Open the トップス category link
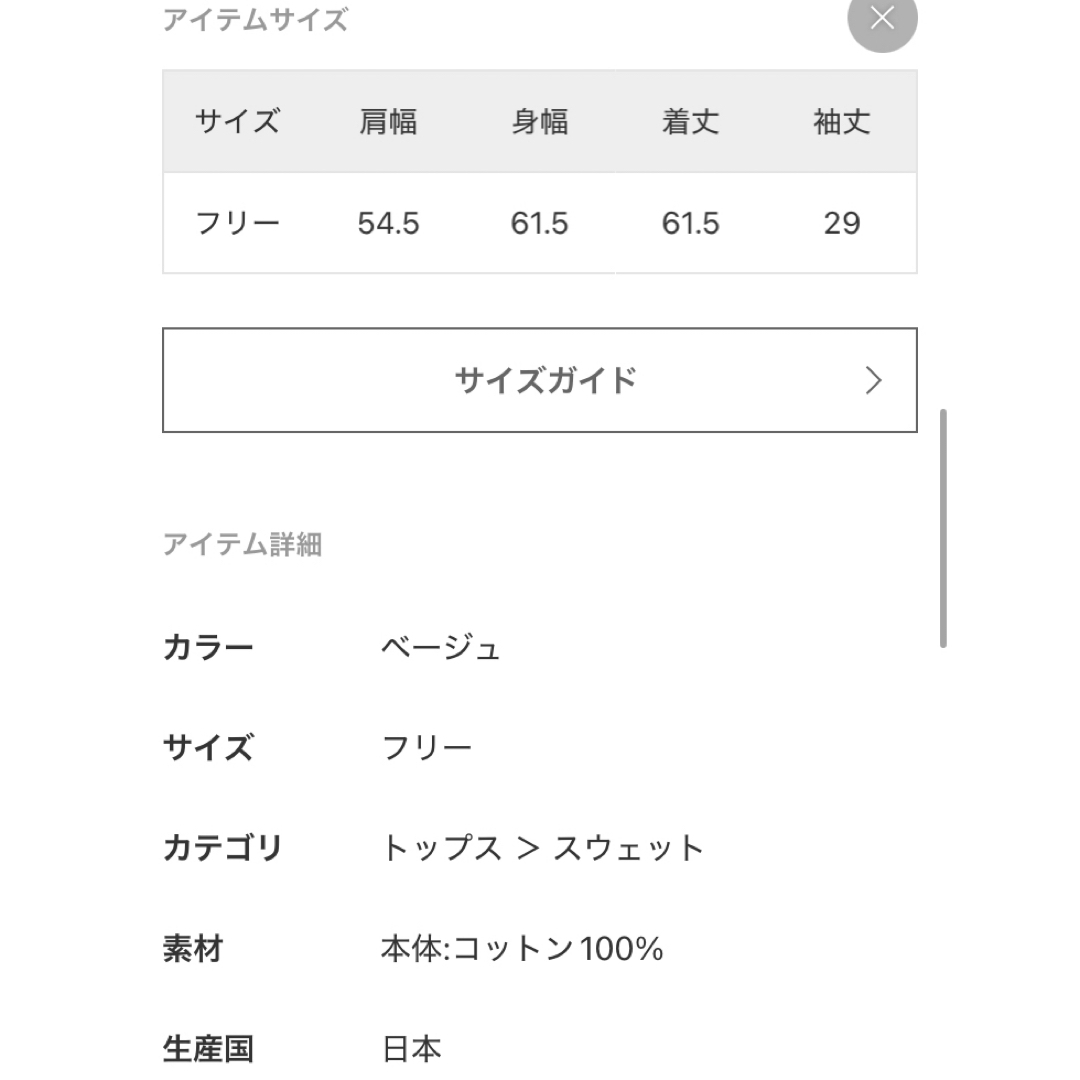This screenshot has width=1080, height=1080. click(442, 848)
